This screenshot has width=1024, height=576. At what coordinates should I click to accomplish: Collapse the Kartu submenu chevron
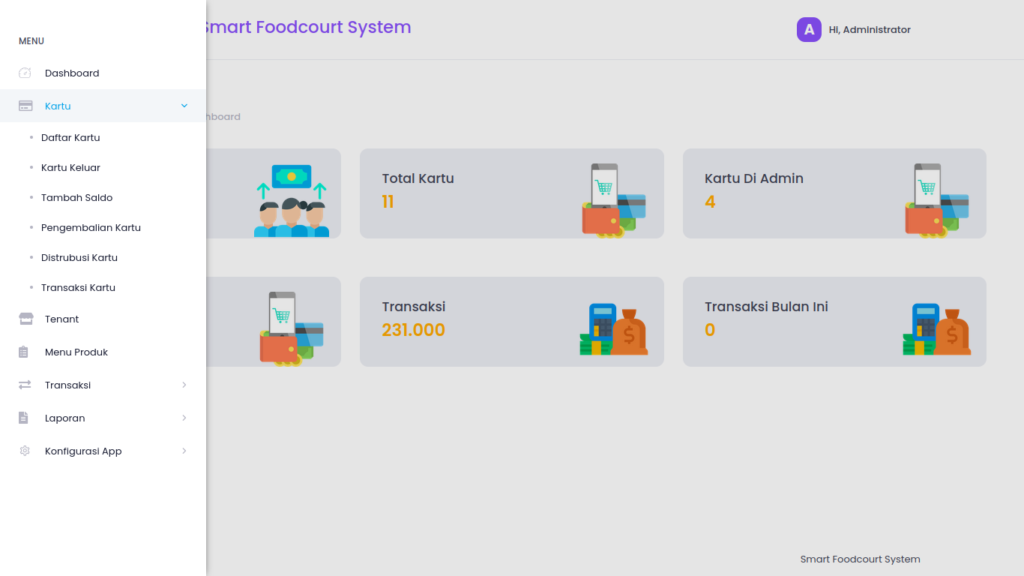coord(184,106)
